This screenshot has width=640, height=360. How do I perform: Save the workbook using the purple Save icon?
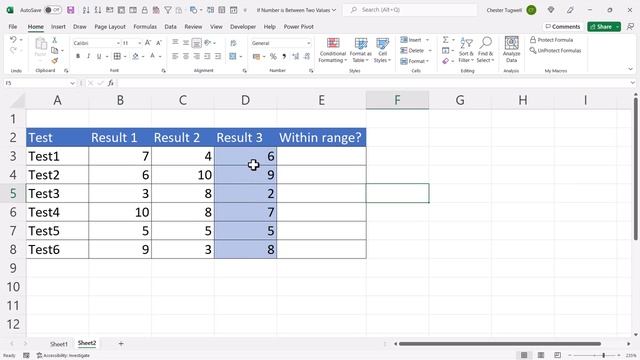[x=71, y=10]
